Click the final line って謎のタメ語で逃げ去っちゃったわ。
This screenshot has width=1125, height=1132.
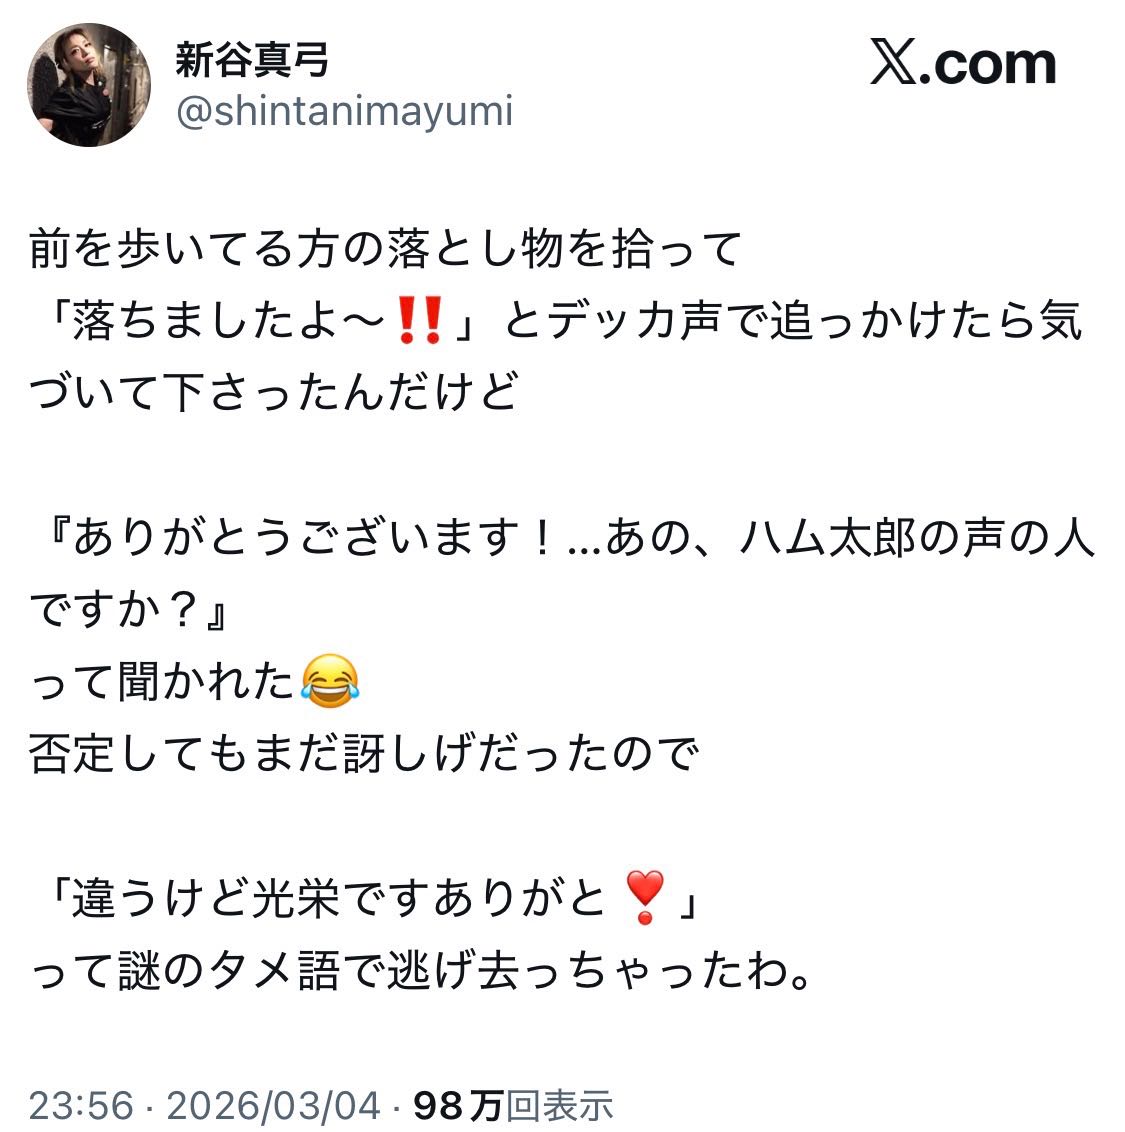[420, 970]
